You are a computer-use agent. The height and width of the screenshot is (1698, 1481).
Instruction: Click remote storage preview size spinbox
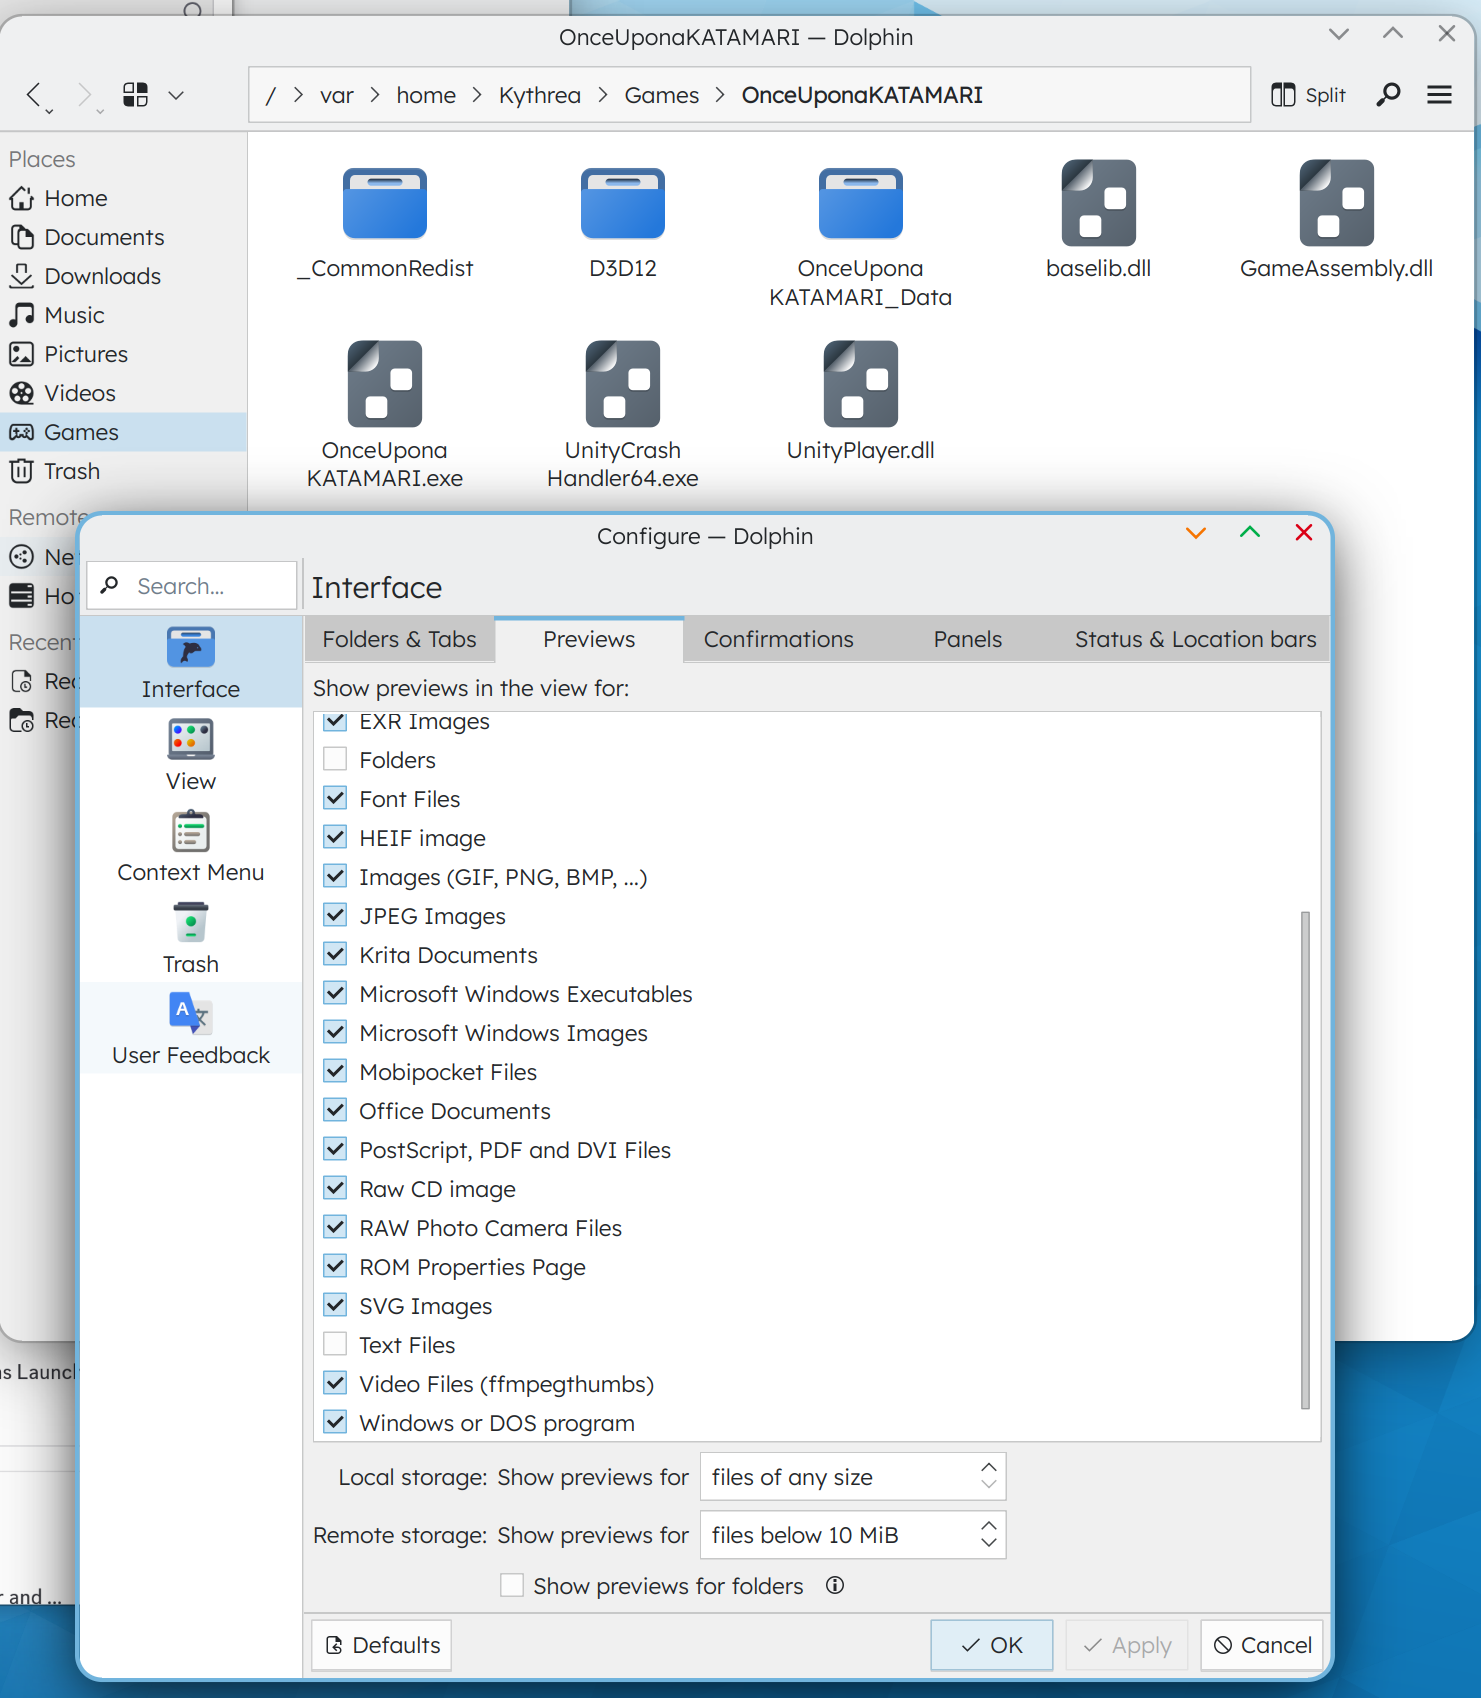[853, 1535]
